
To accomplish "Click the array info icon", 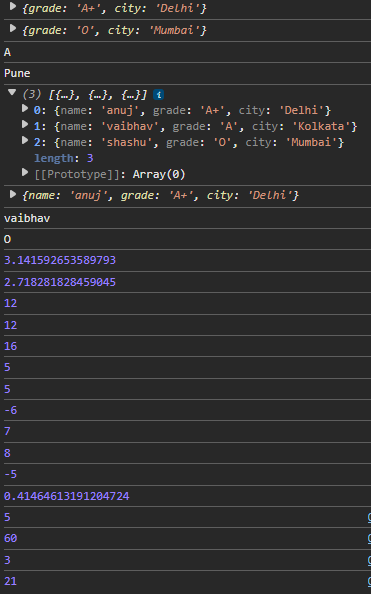I will click(158, 95).
